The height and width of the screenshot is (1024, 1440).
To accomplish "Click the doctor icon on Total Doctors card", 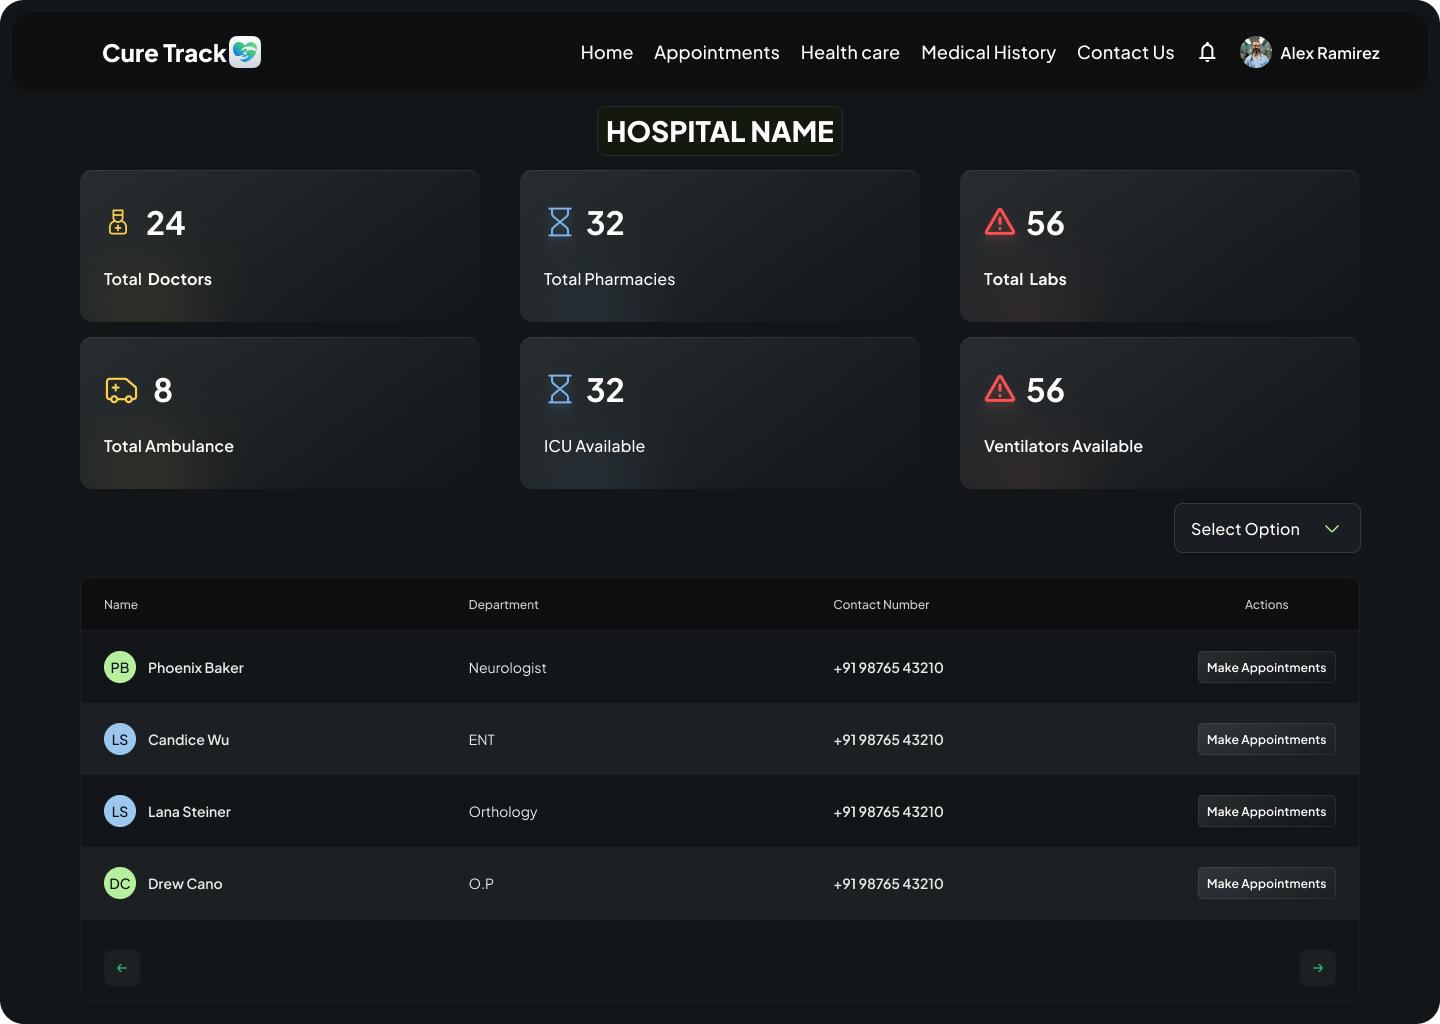I will click(x=118, y=222).
